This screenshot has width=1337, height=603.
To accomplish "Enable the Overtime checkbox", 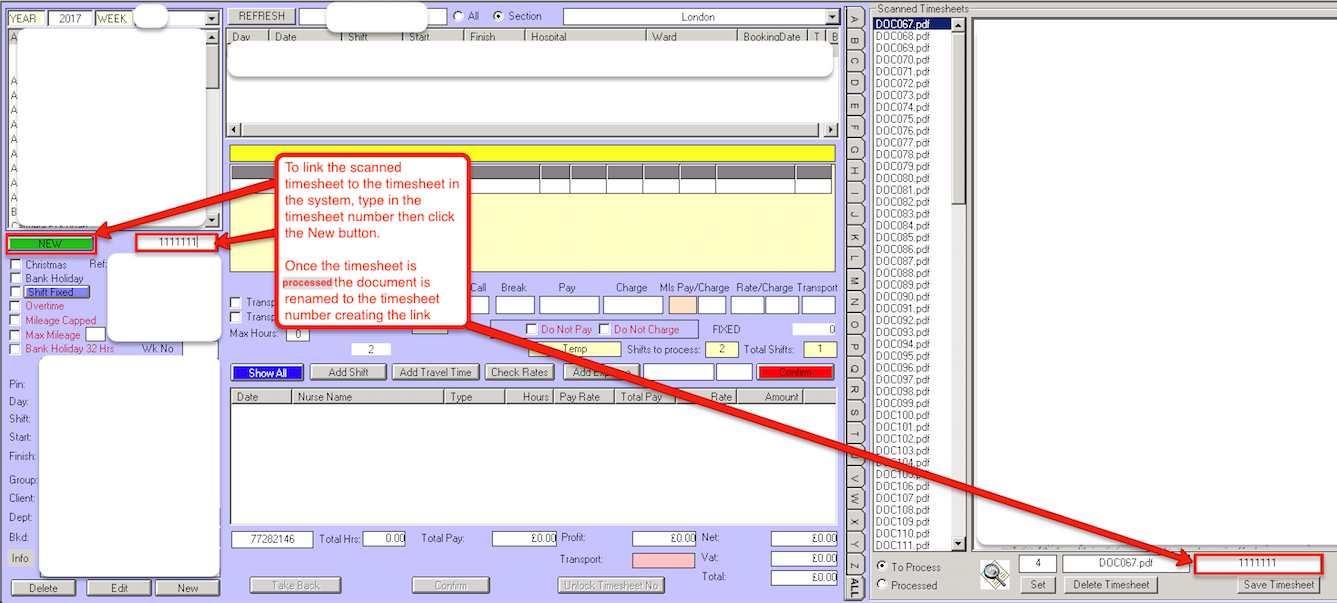I will pos(15,306).
